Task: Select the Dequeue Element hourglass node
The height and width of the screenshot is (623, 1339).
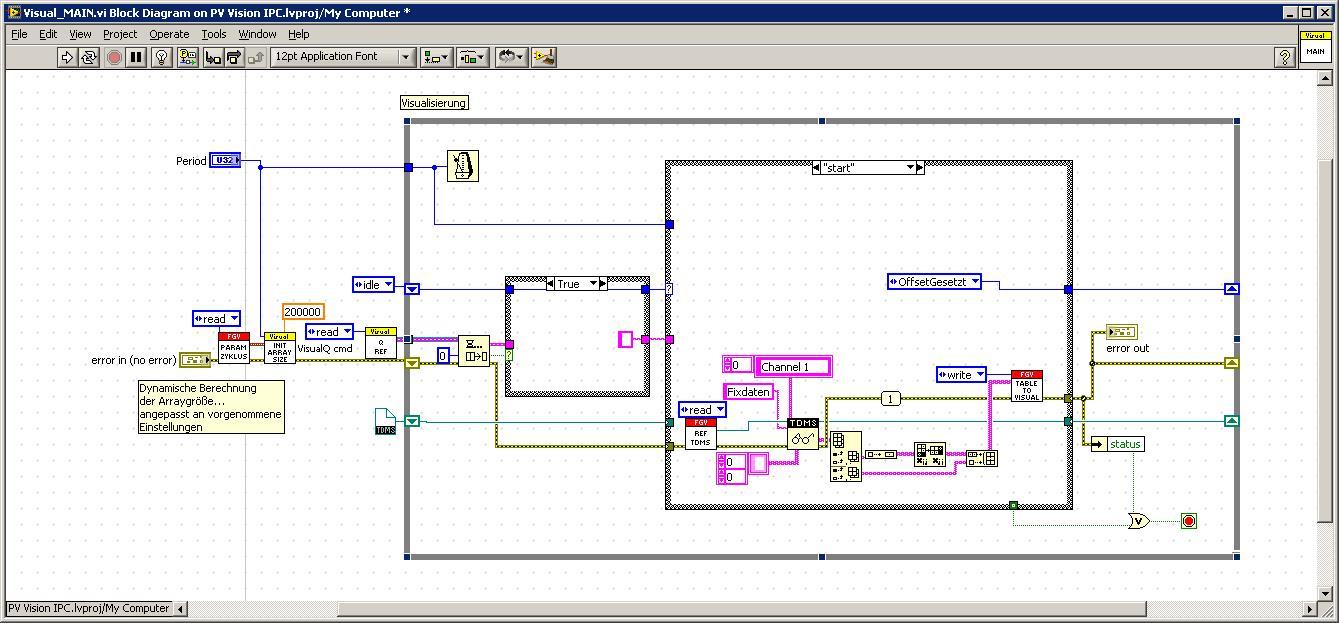Action: (x=474, y=350)
